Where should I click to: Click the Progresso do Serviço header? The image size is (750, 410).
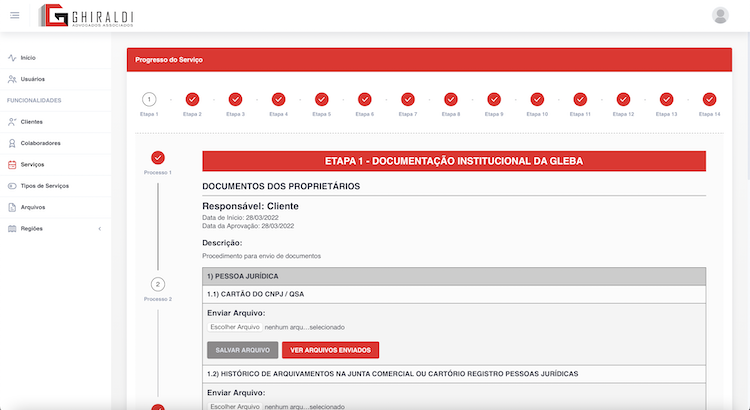click(x=429, y=60)
